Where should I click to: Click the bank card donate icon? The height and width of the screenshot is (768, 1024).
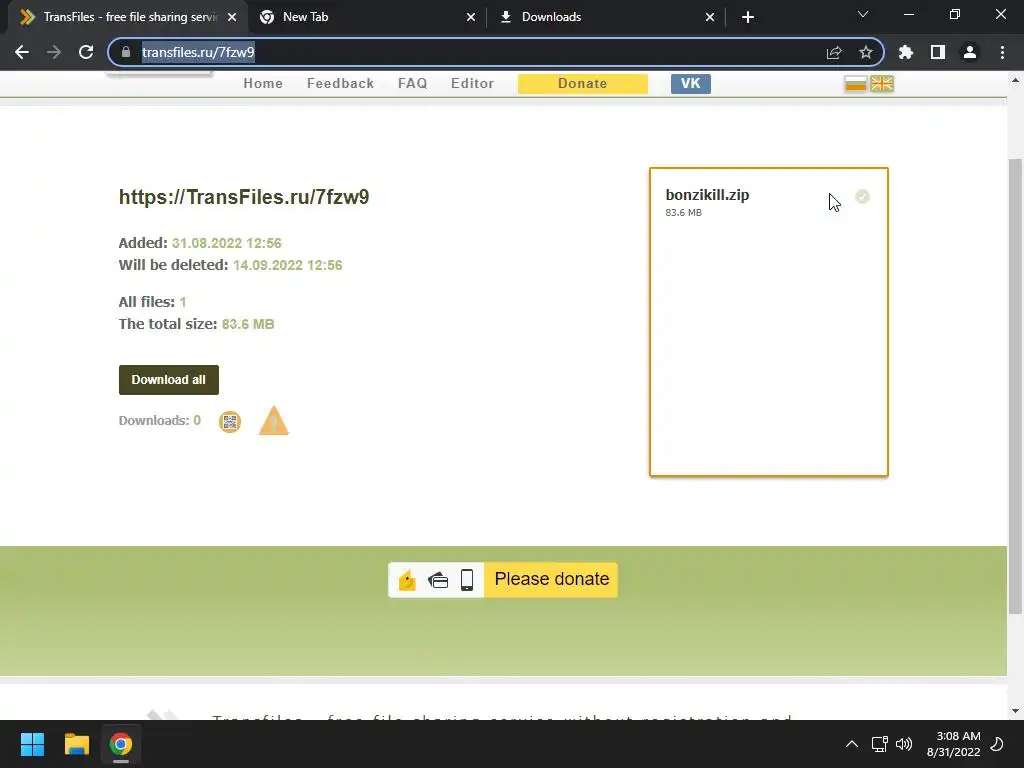[438, 580]
